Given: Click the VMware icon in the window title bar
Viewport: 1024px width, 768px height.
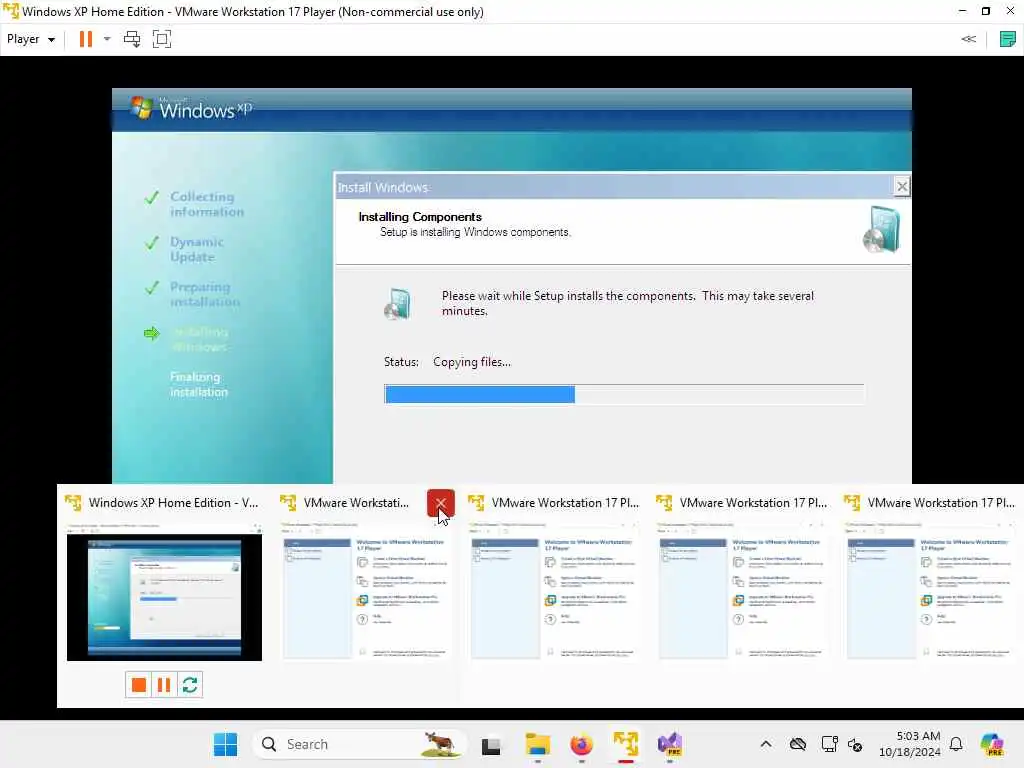Looking at the screenshot, I should [10, 11].
